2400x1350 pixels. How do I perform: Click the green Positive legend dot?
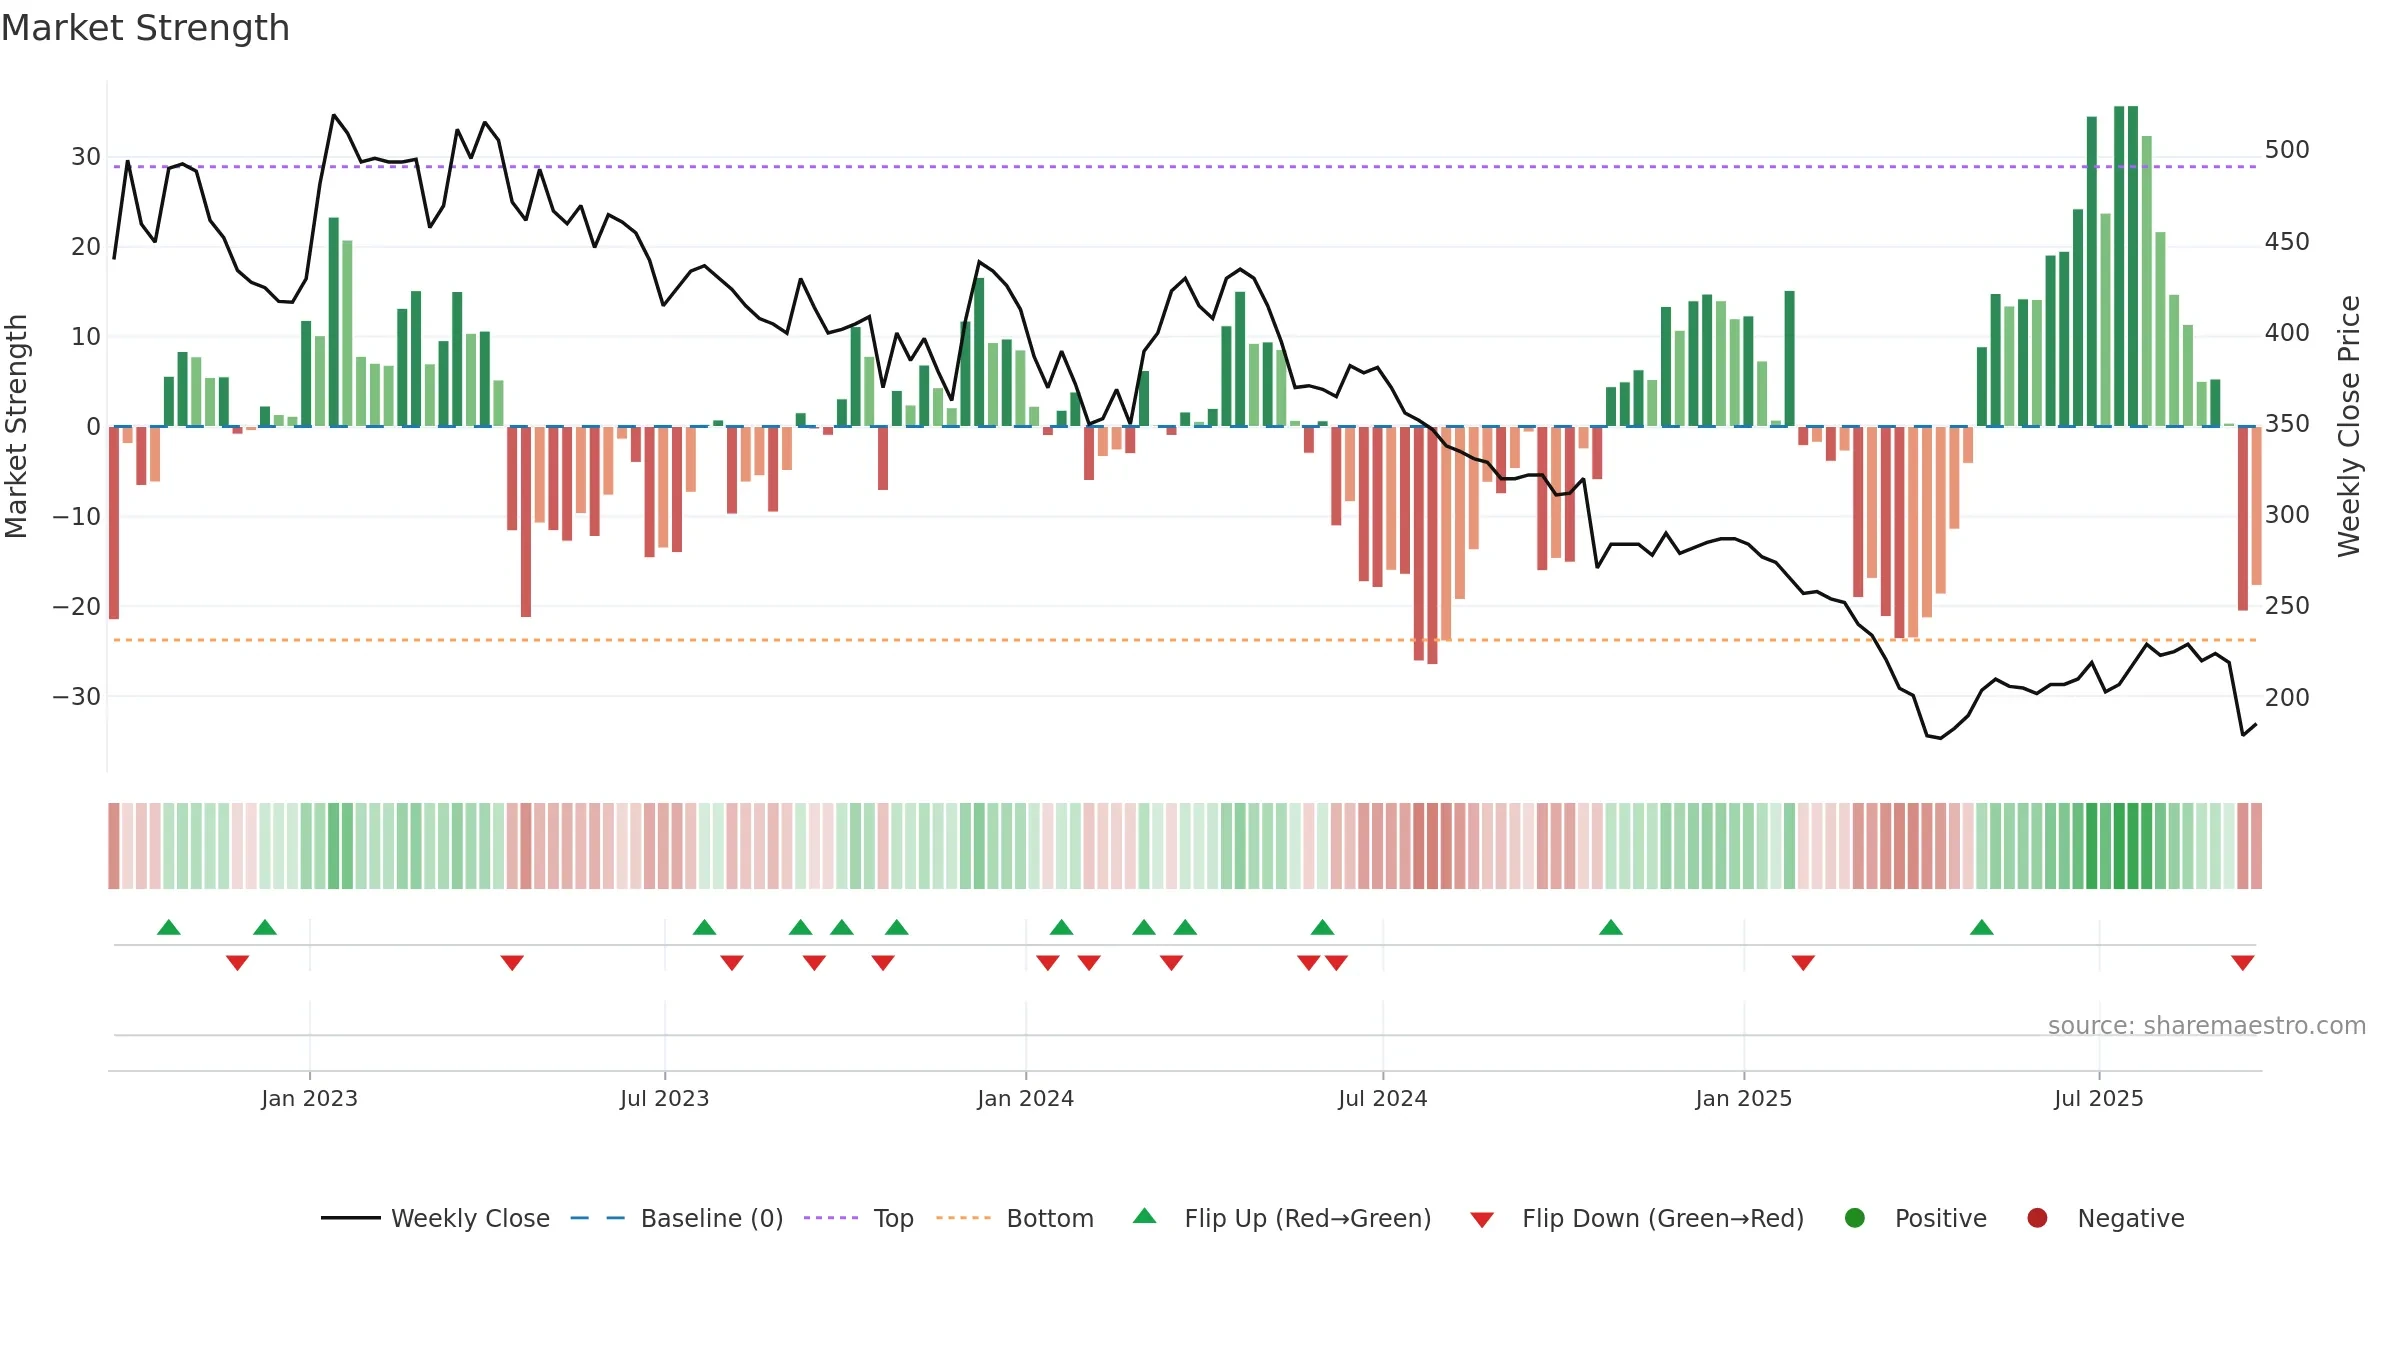click(1855, 1218)
